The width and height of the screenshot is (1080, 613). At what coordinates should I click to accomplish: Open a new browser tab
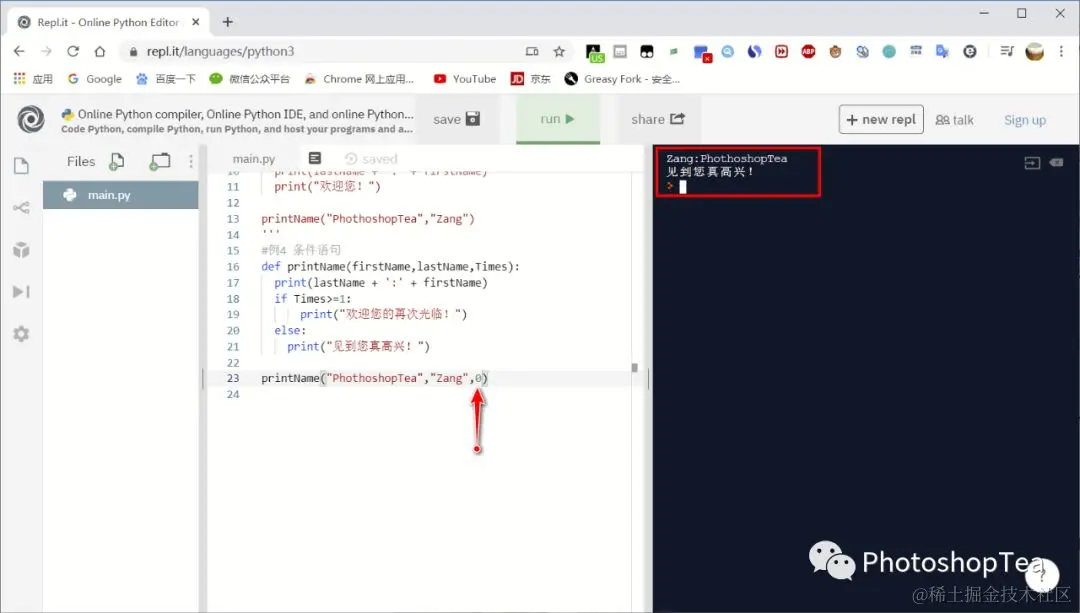227,22
